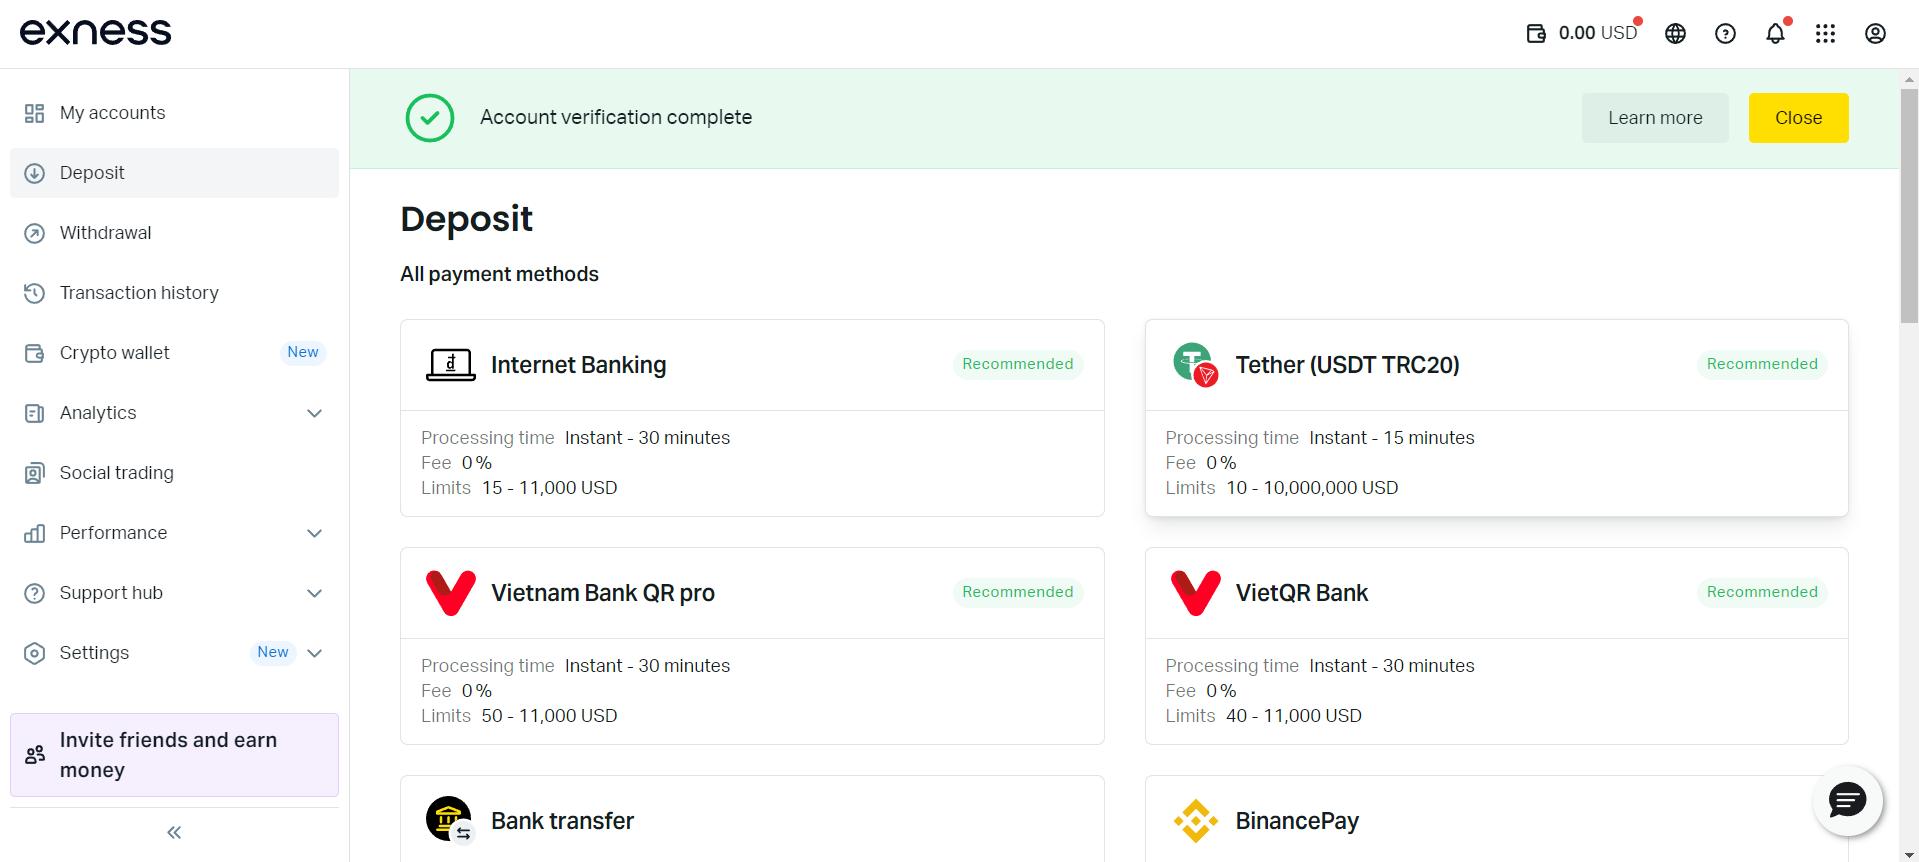Click the 40 - 11,000 USD limits text
The height and width of the screenshot is (862, 1919).
click(1294, 716)
